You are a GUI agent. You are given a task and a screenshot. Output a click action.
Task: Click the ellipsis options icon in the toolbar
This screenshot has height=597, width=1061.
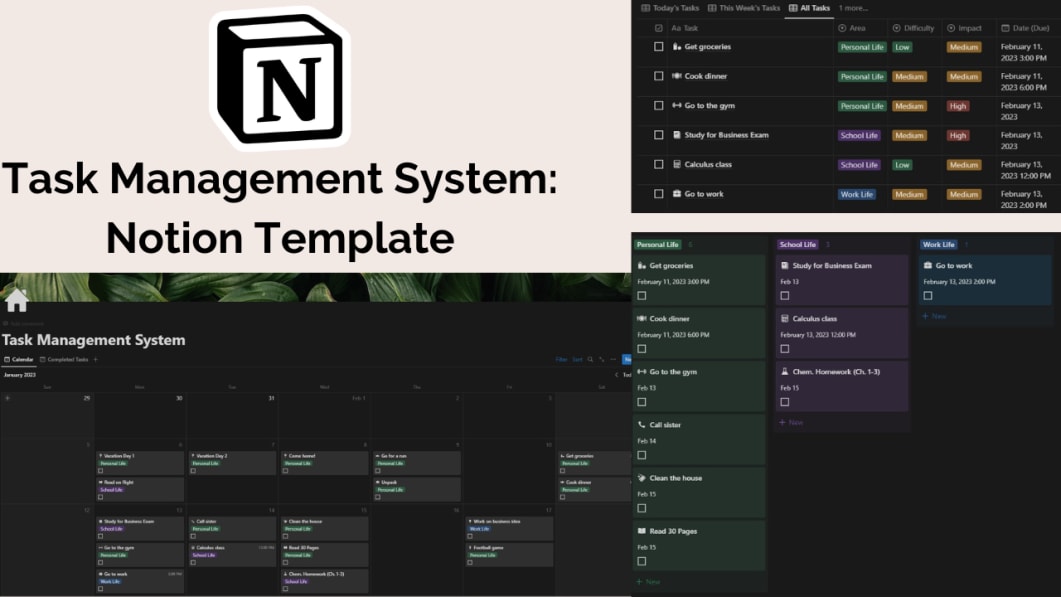(613, 359)
